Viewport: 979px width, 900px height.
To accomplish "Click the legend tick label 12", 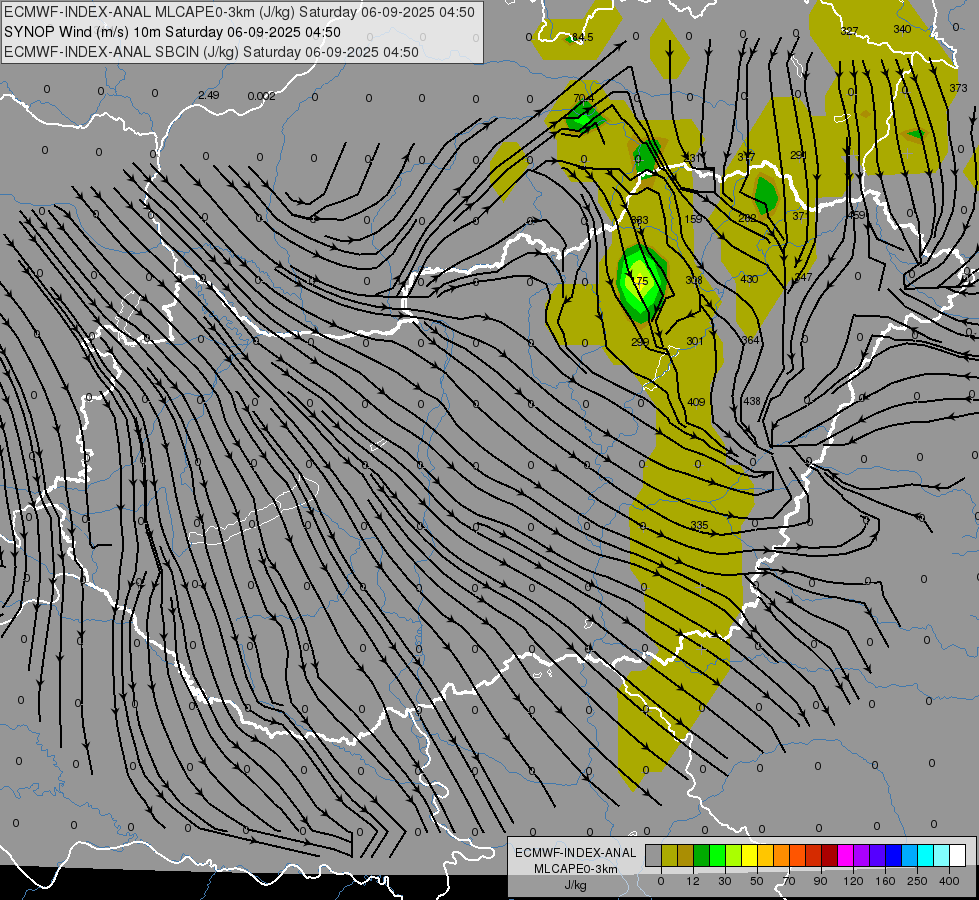I will coord(693,881).
